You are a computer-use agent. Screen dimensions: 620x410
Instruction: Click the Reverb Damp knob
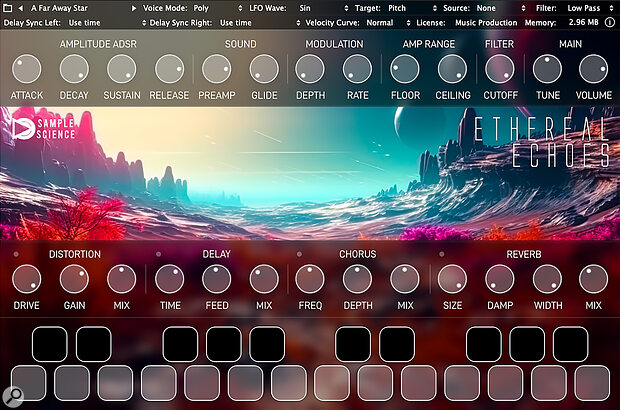[x=499, y=279]
